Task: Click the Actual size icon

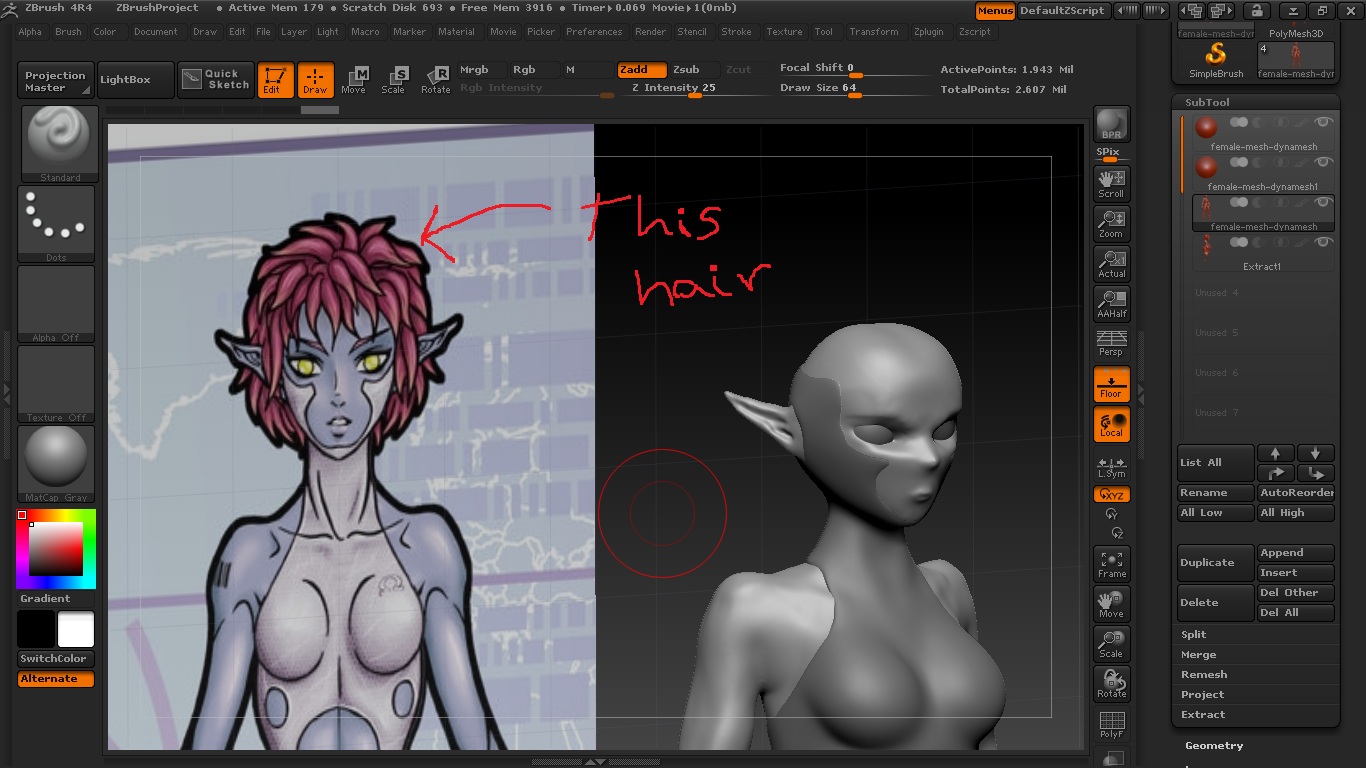Action: pyautogui.click(x=1111, y=263)
